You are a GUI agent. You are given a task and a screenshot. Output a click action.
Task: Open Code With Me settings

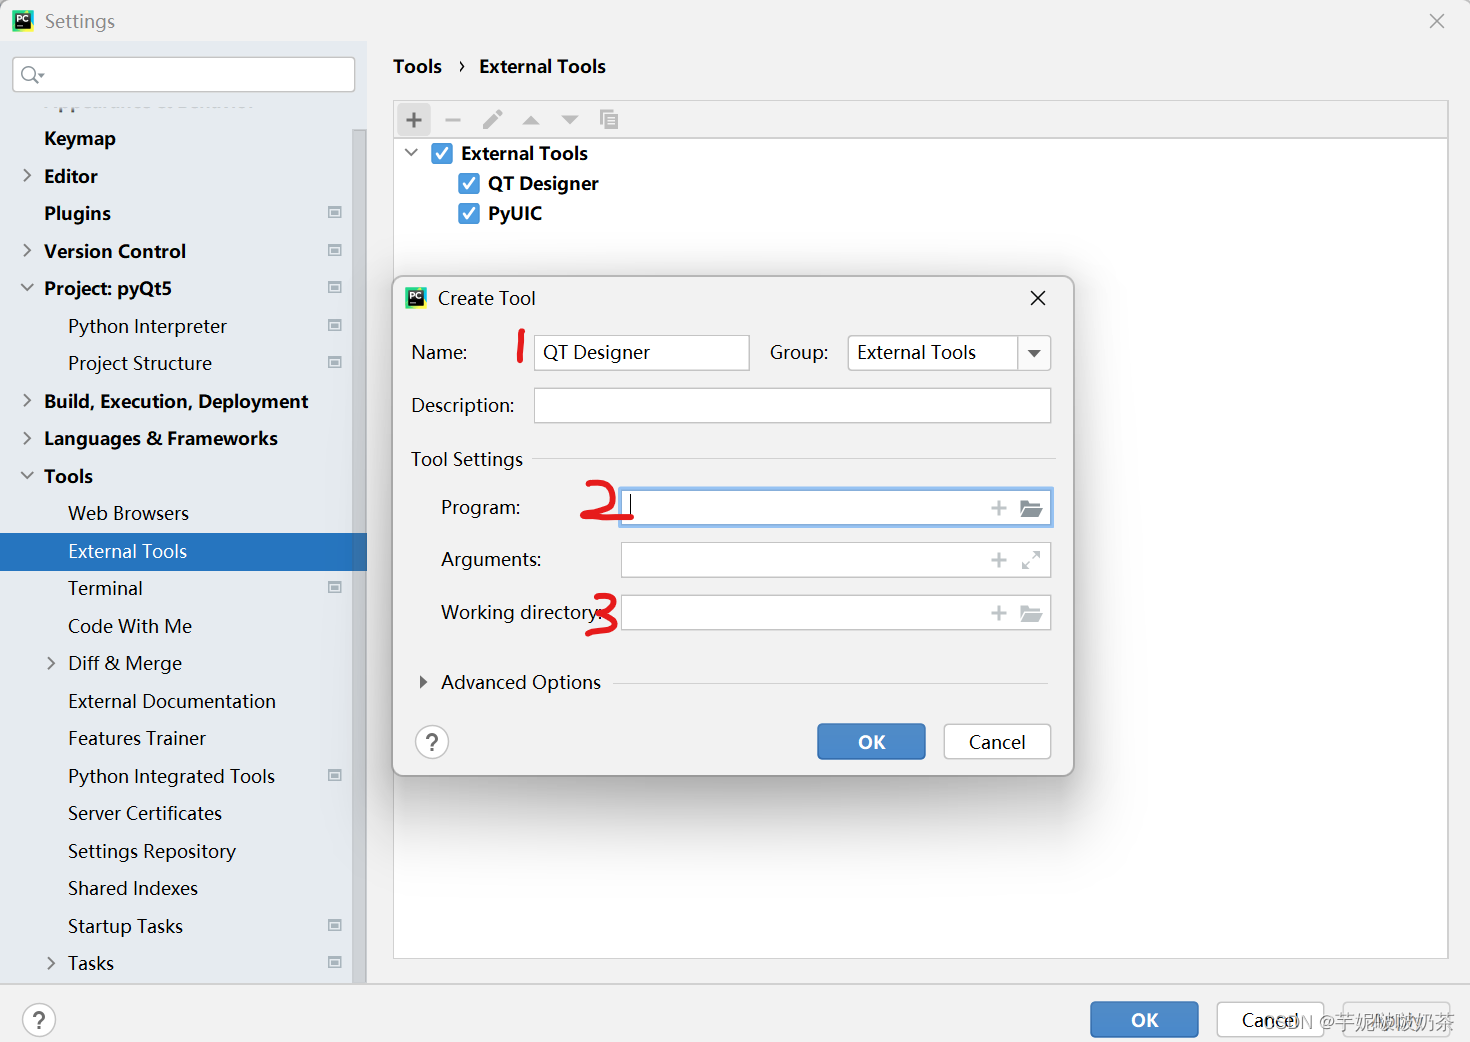click(130, 626)
